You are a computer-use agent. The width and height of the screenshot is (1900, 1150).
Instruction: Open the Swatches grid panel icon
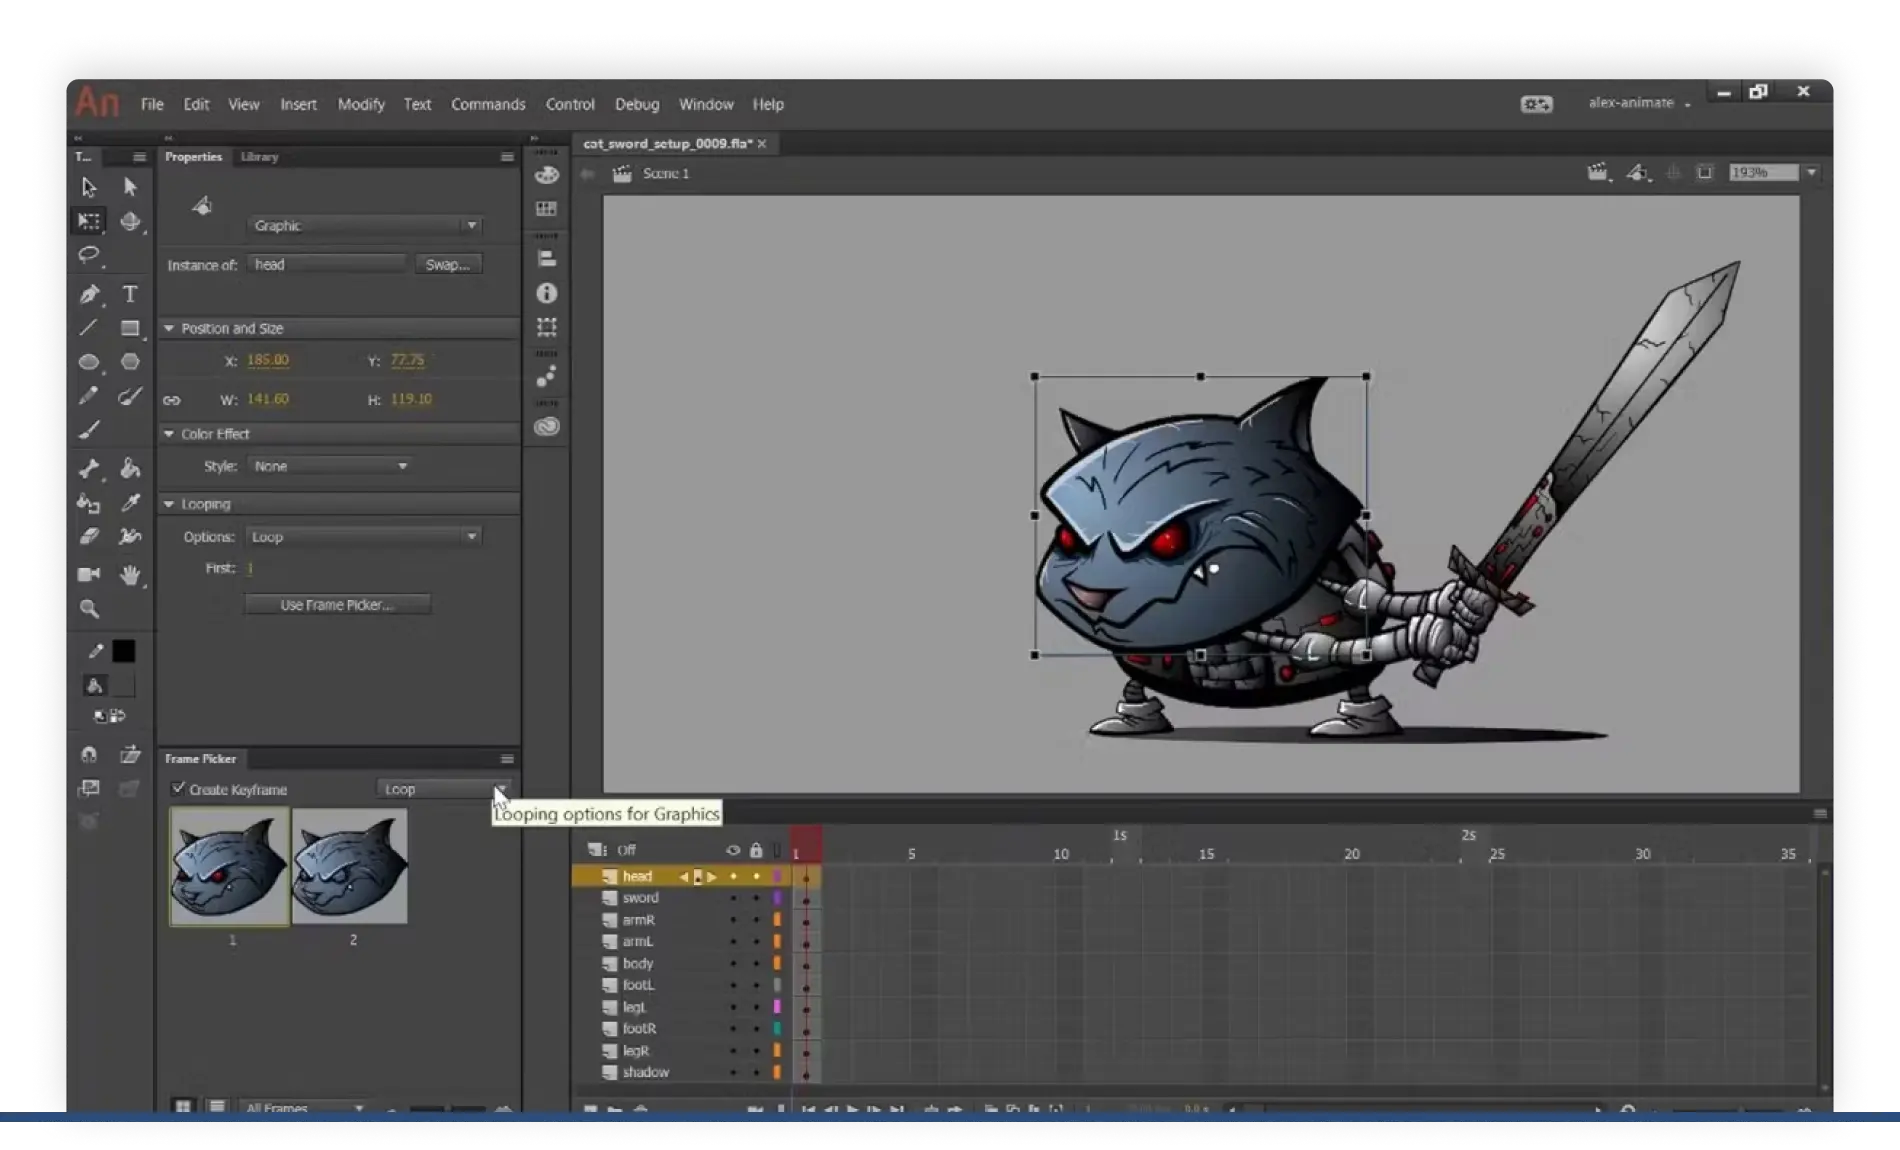[546, 209]
